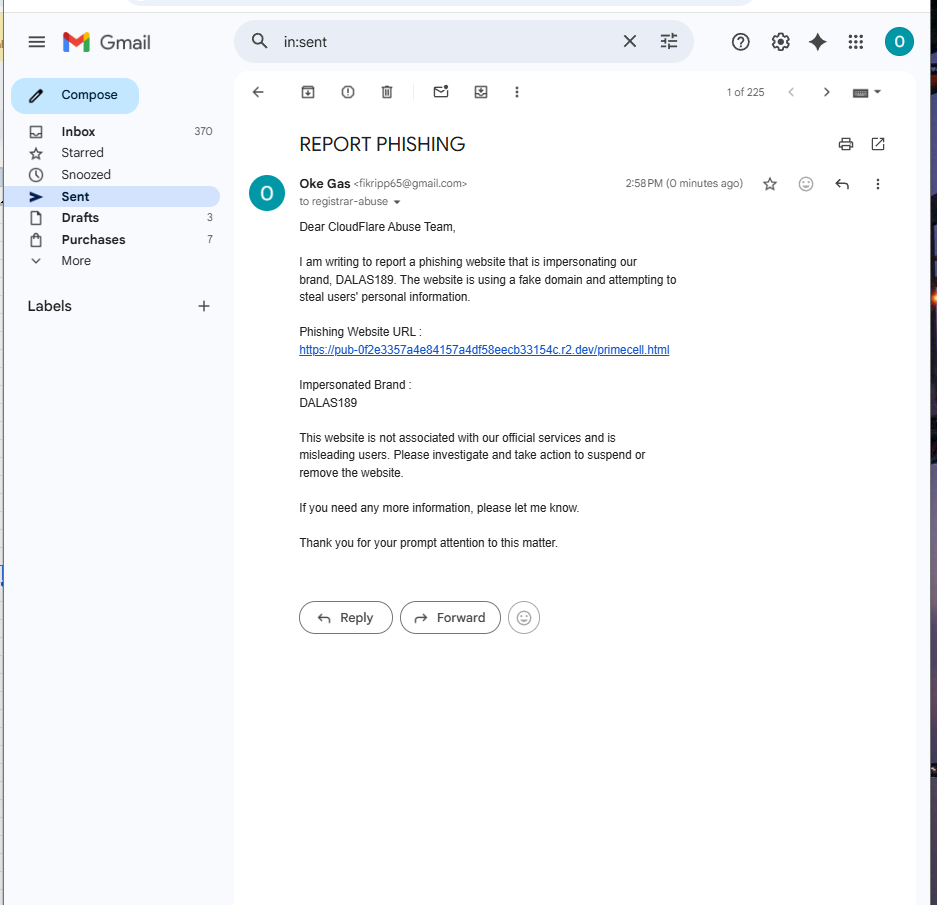Viewport: 937px width, 905px height.
Task: Click the sender name Oke Gas
Action: pyautogui.click(x=324, y=184)
